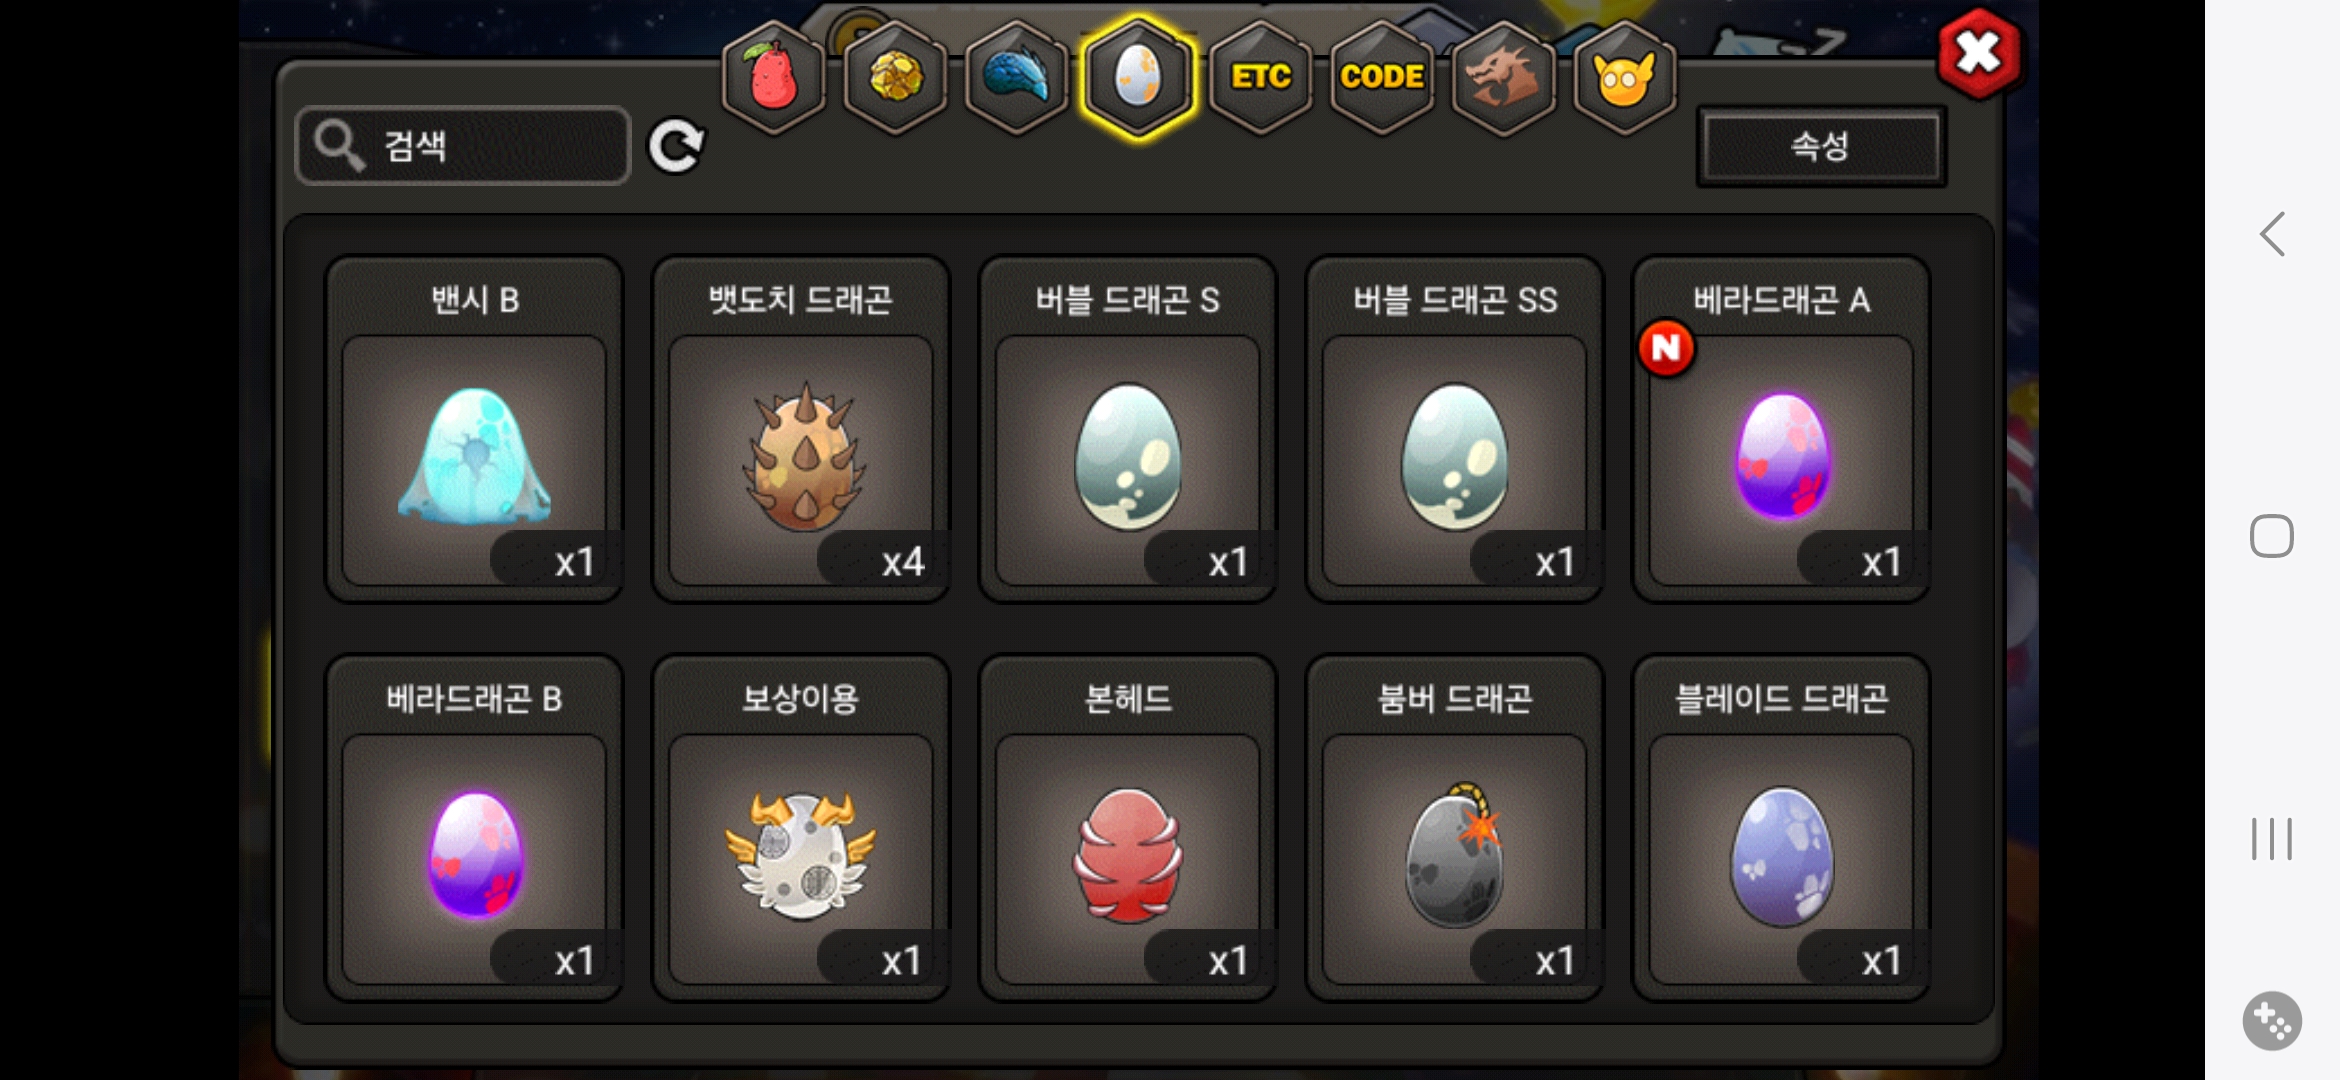Open the blue dragon scale tab
Image resolution: width=2340 pixels, height=1080 pixels.
(x=1016, y=77)
